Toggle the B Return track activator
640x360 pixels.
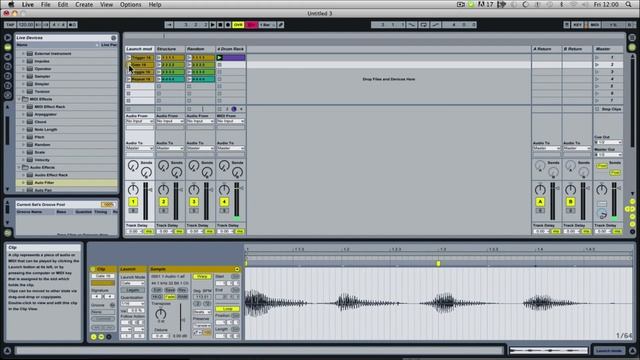[570, 202]
